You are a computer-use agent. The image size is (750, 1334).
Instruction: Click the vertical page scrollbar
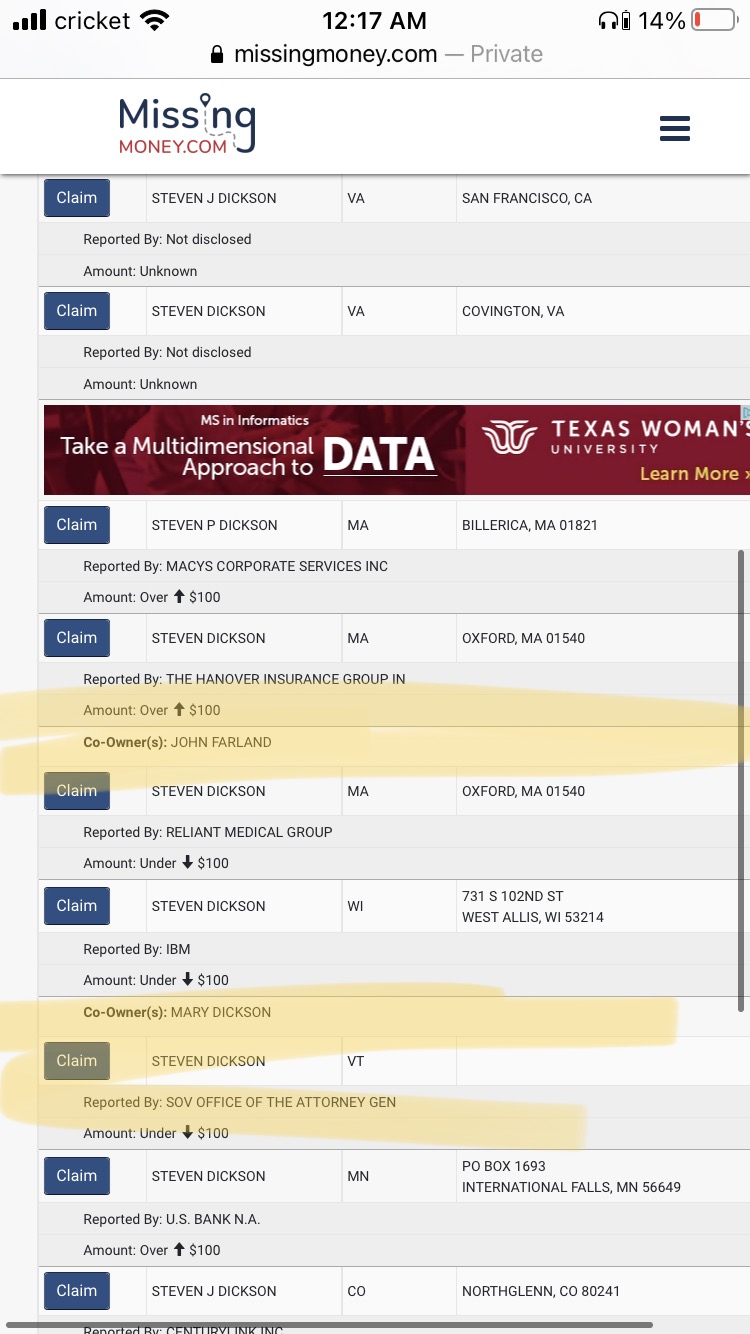[741, 780]
